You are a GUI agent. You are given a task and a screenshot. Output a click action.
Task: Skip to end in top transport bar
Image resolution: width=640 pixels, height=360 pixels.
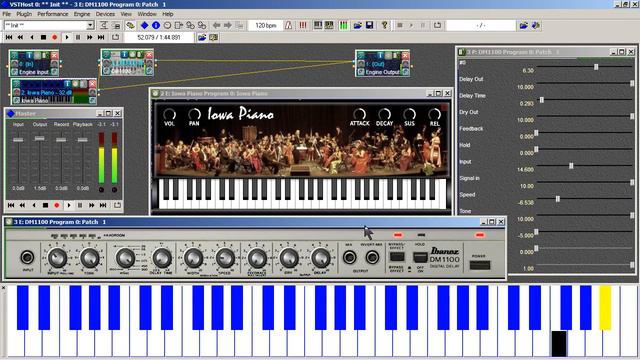(x=101, y=37)
